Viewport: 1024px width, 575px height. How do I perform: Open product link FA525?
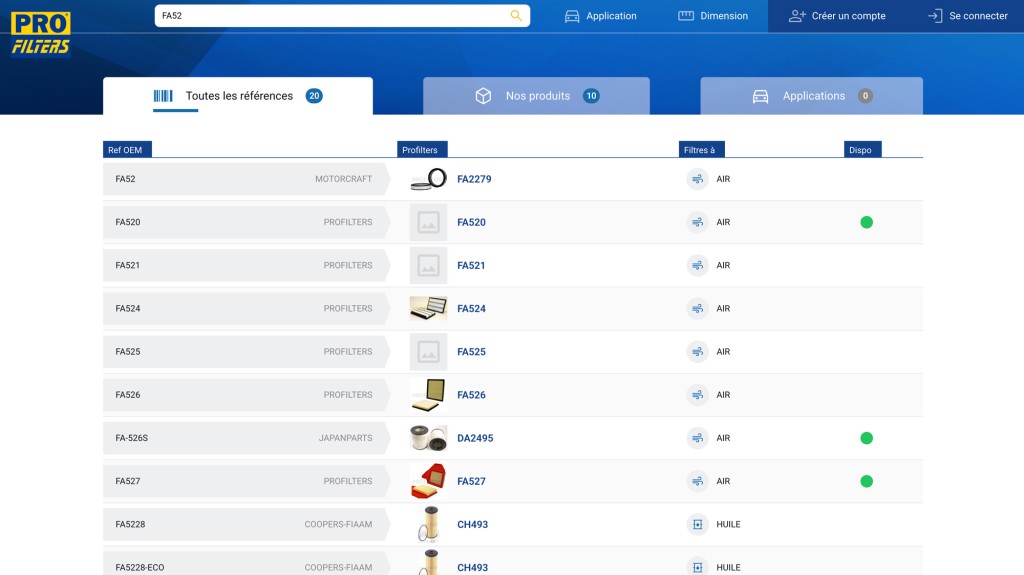[472, 352]
